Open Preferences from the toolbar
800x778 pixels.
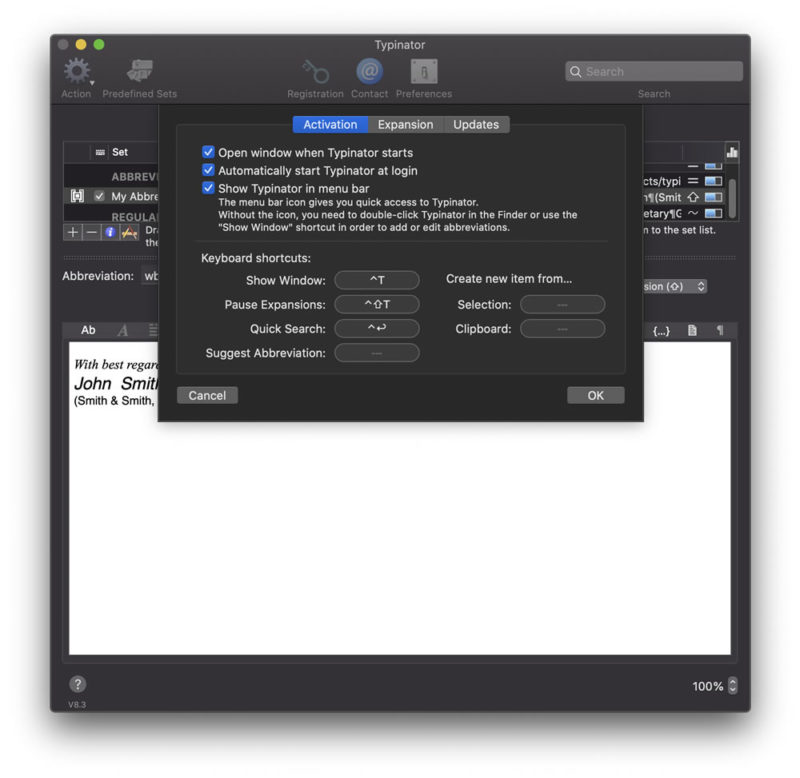click(424, 71)
